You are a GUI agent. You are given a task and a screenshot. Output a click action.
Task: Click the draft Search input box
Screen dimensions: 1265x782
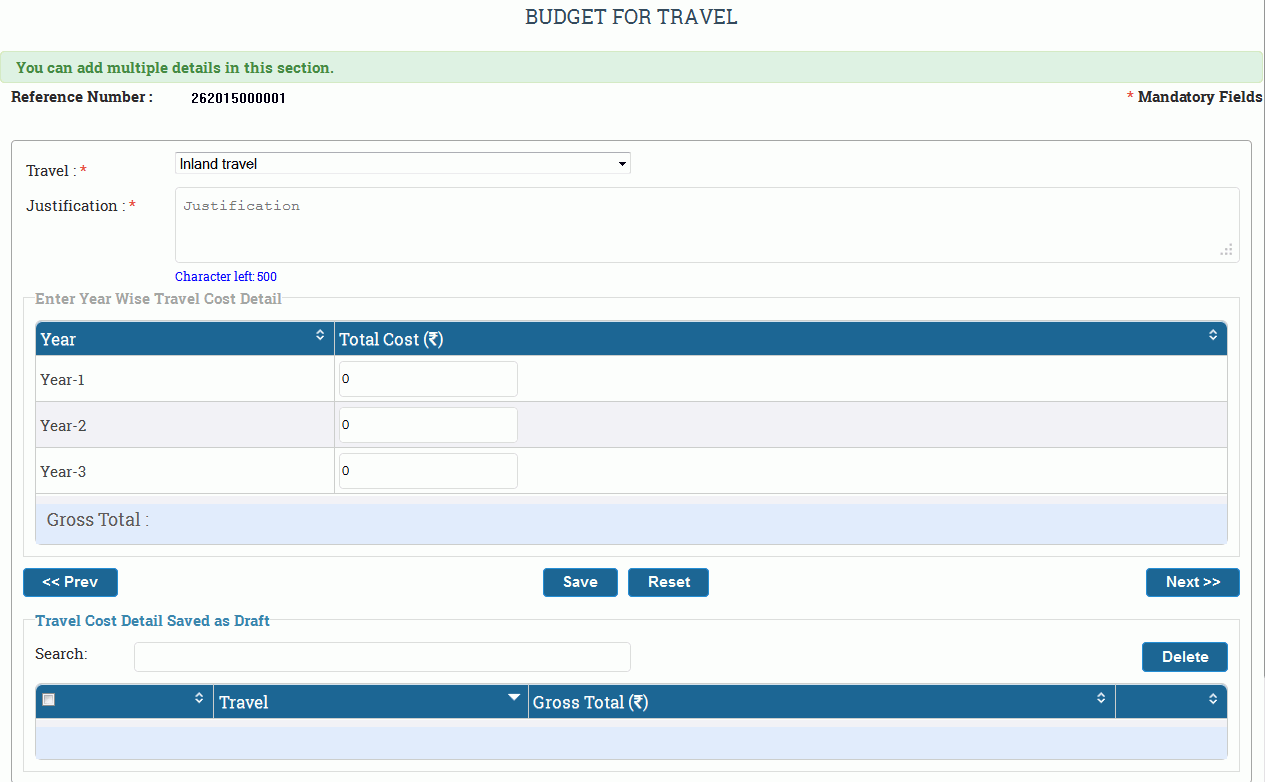[382, 657]
